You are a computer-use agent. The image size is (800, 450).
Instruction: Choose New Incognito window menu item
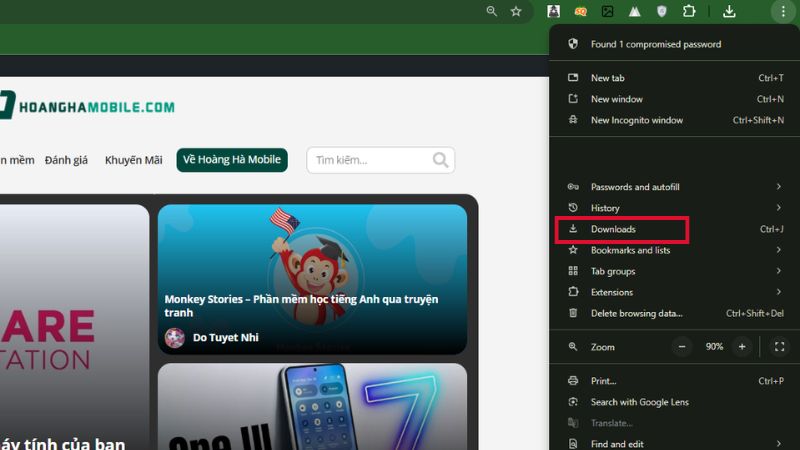(x=636, y=120)
